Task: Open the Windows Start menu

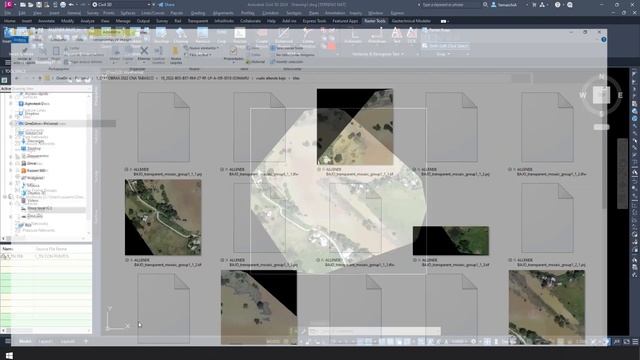Action: tap(9, 356)
